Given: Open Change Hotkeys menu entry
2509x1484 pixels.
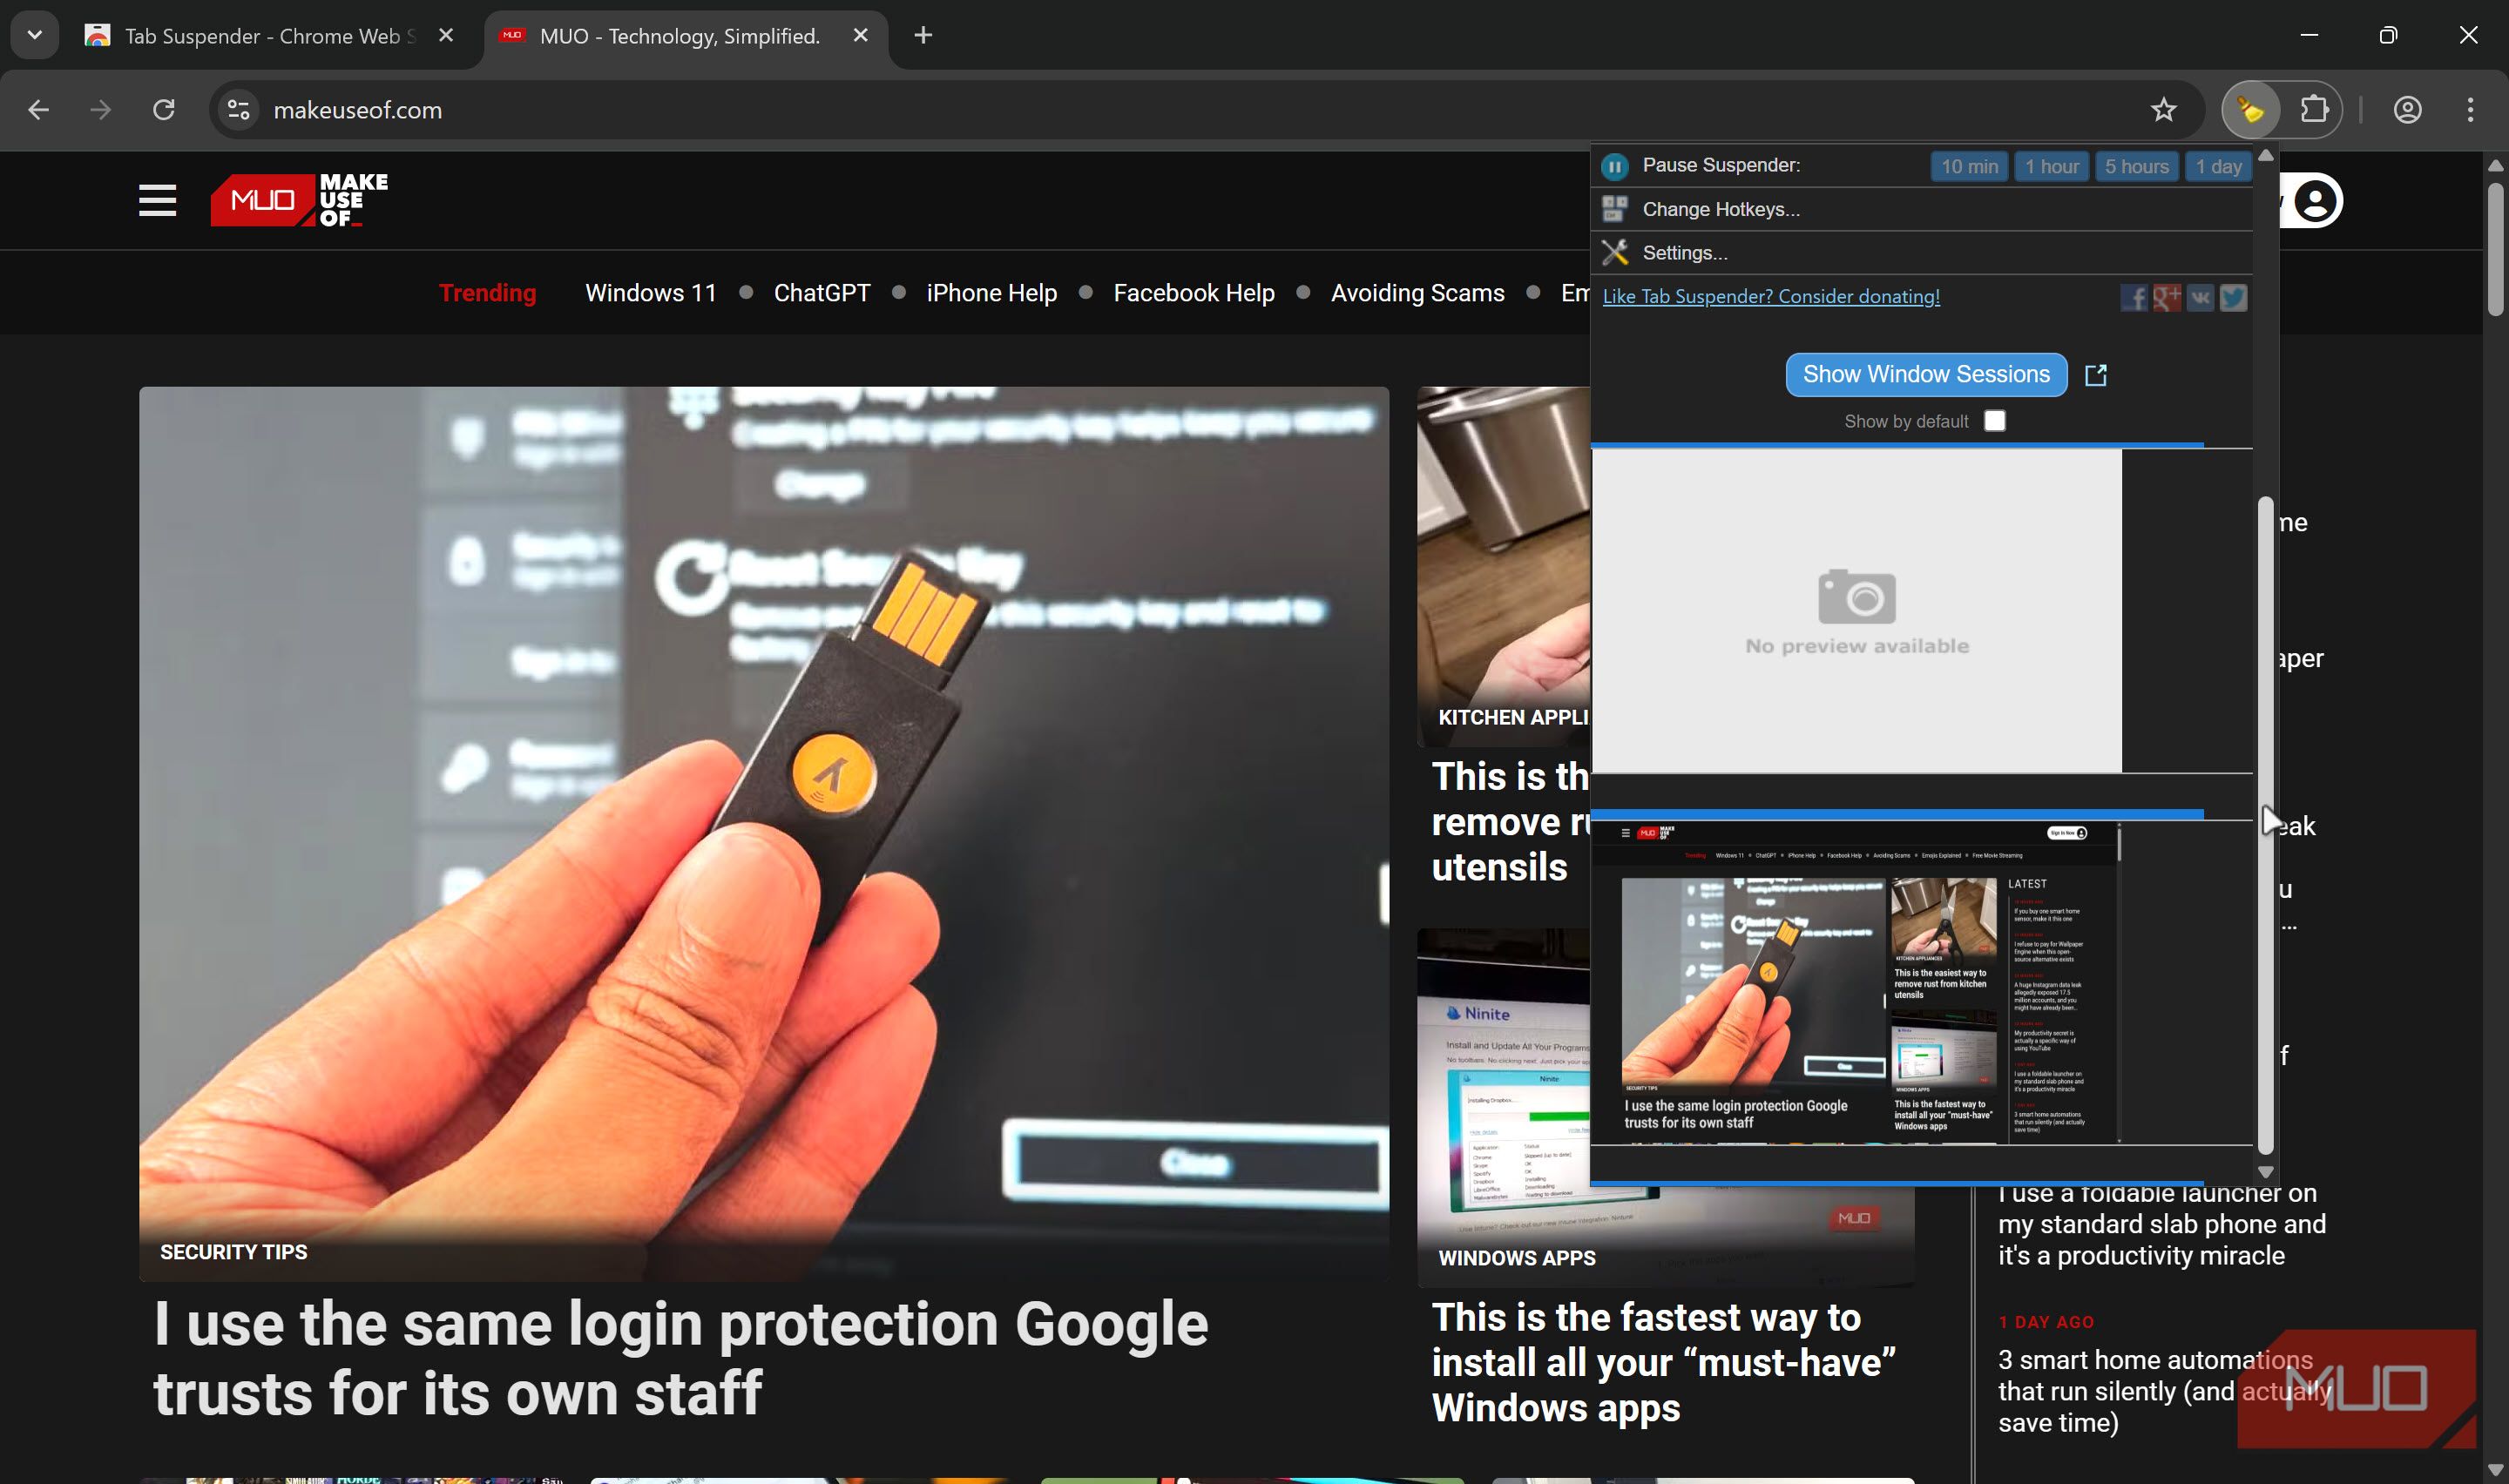Looking at the screenshot, I should click(1921, 209).
